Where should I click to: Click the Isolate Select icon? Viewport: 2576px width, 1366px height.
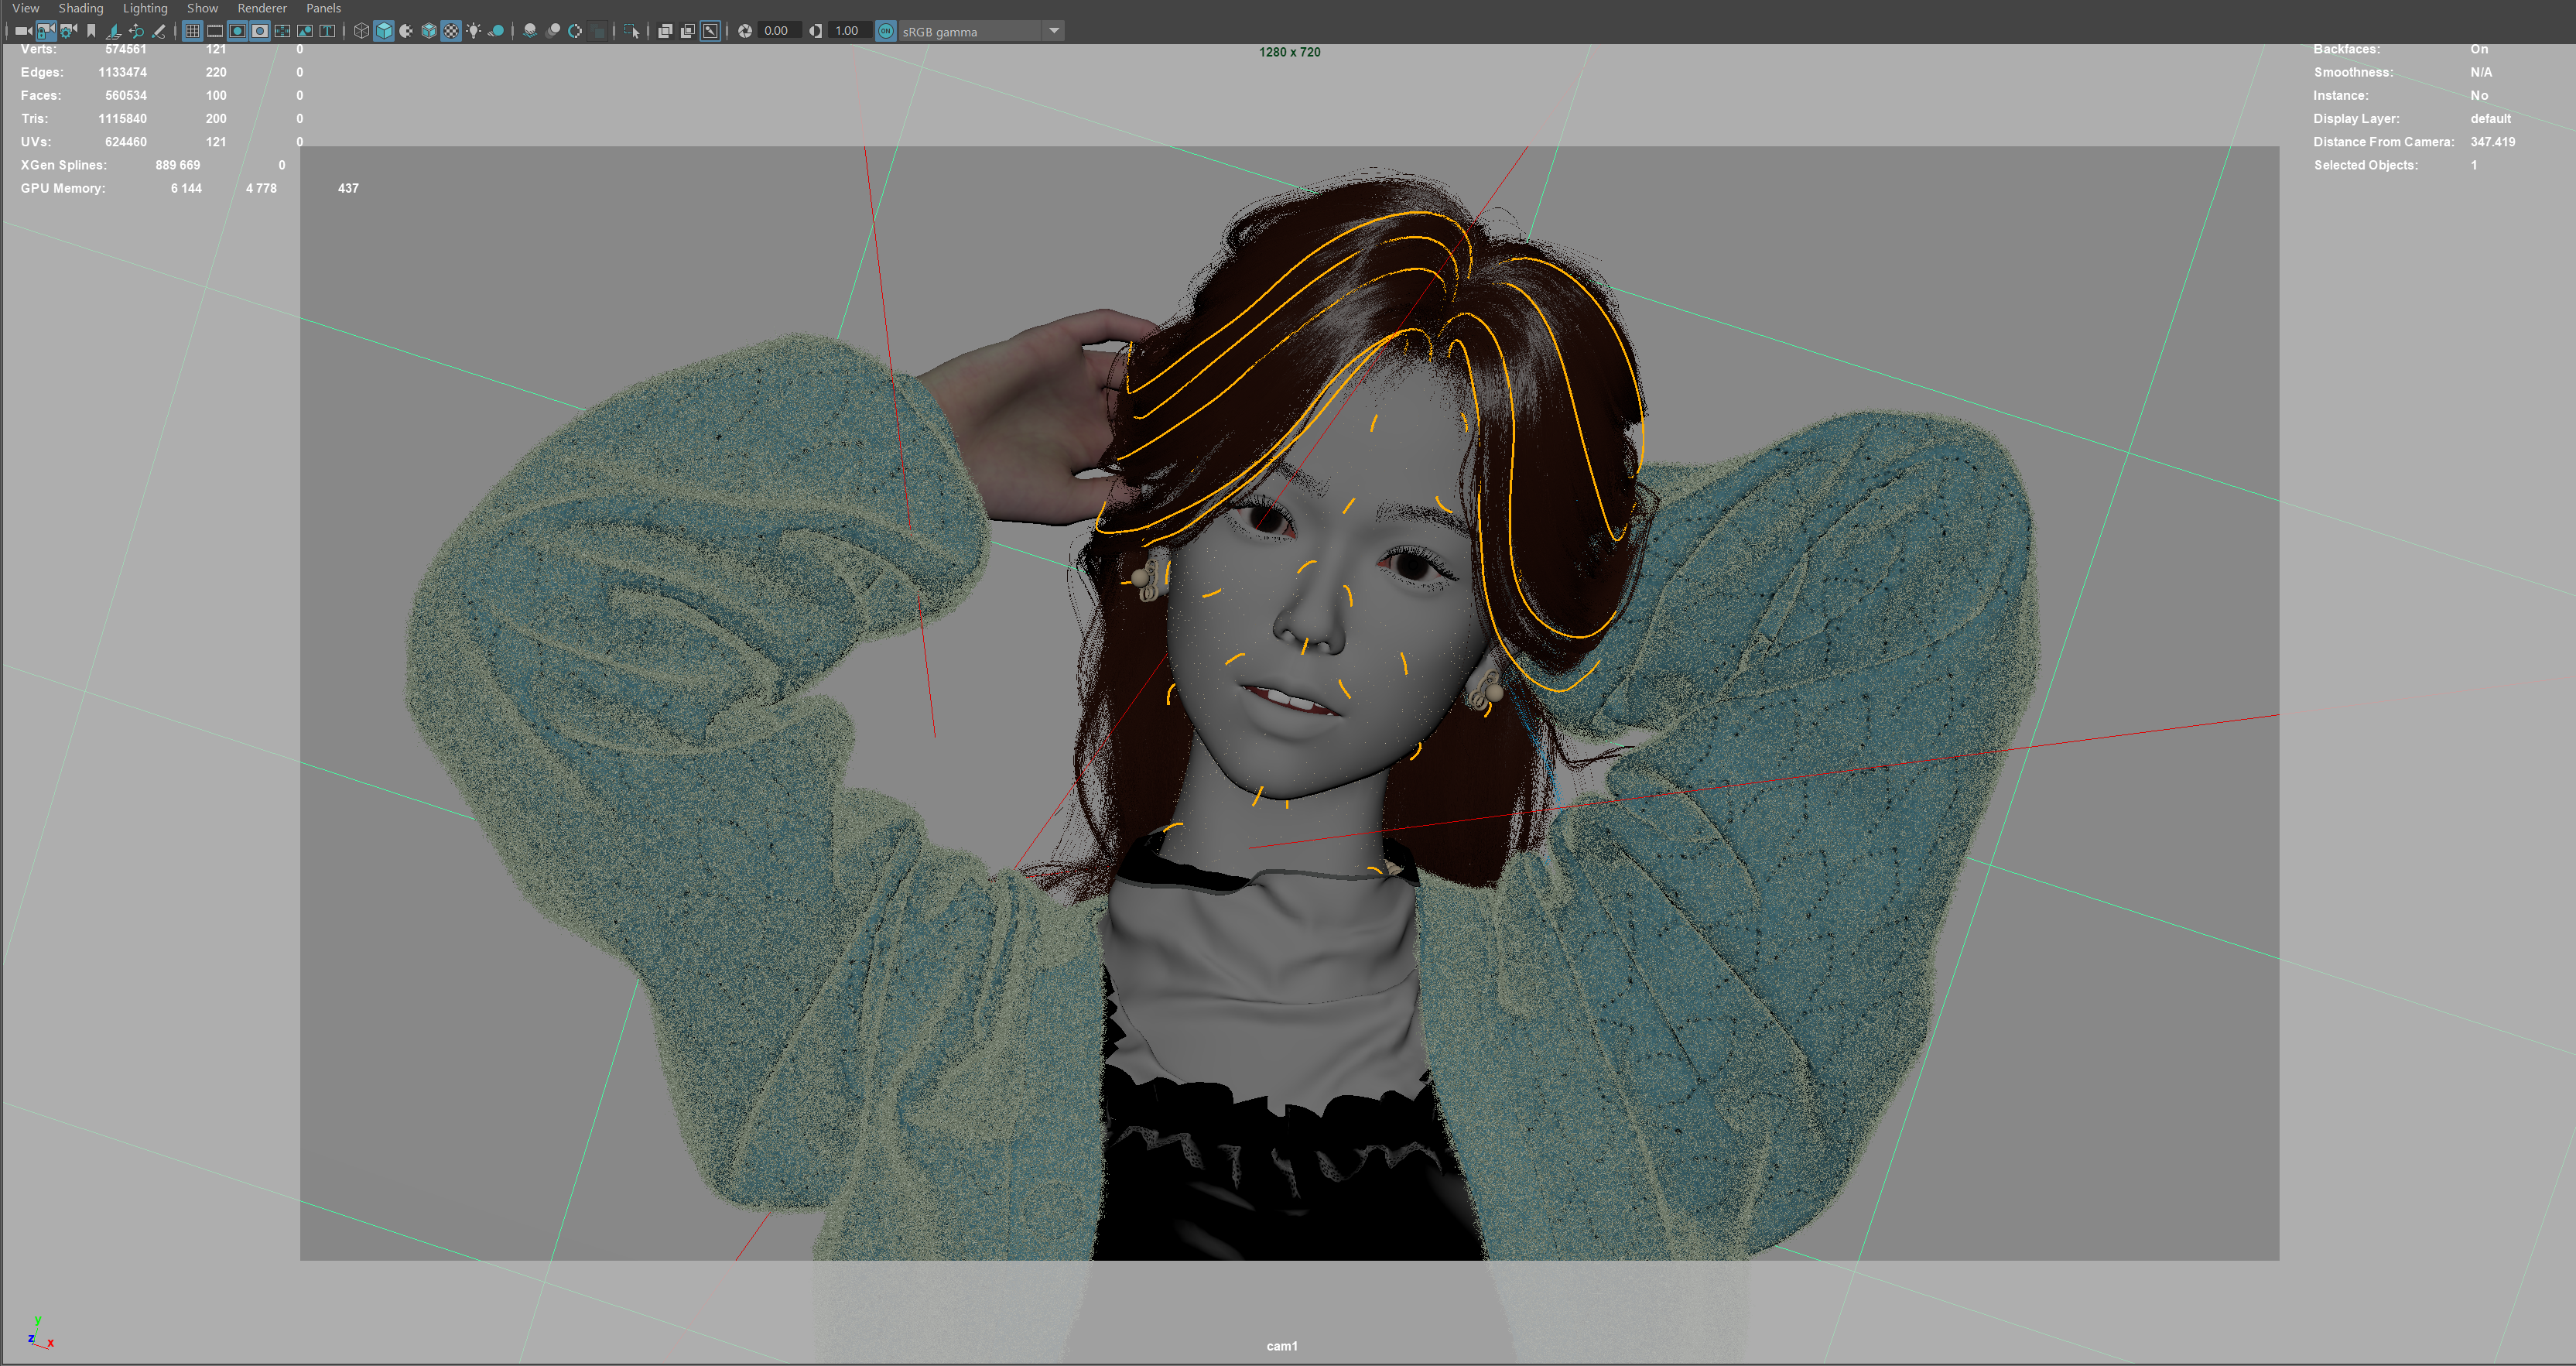point(631,31)
